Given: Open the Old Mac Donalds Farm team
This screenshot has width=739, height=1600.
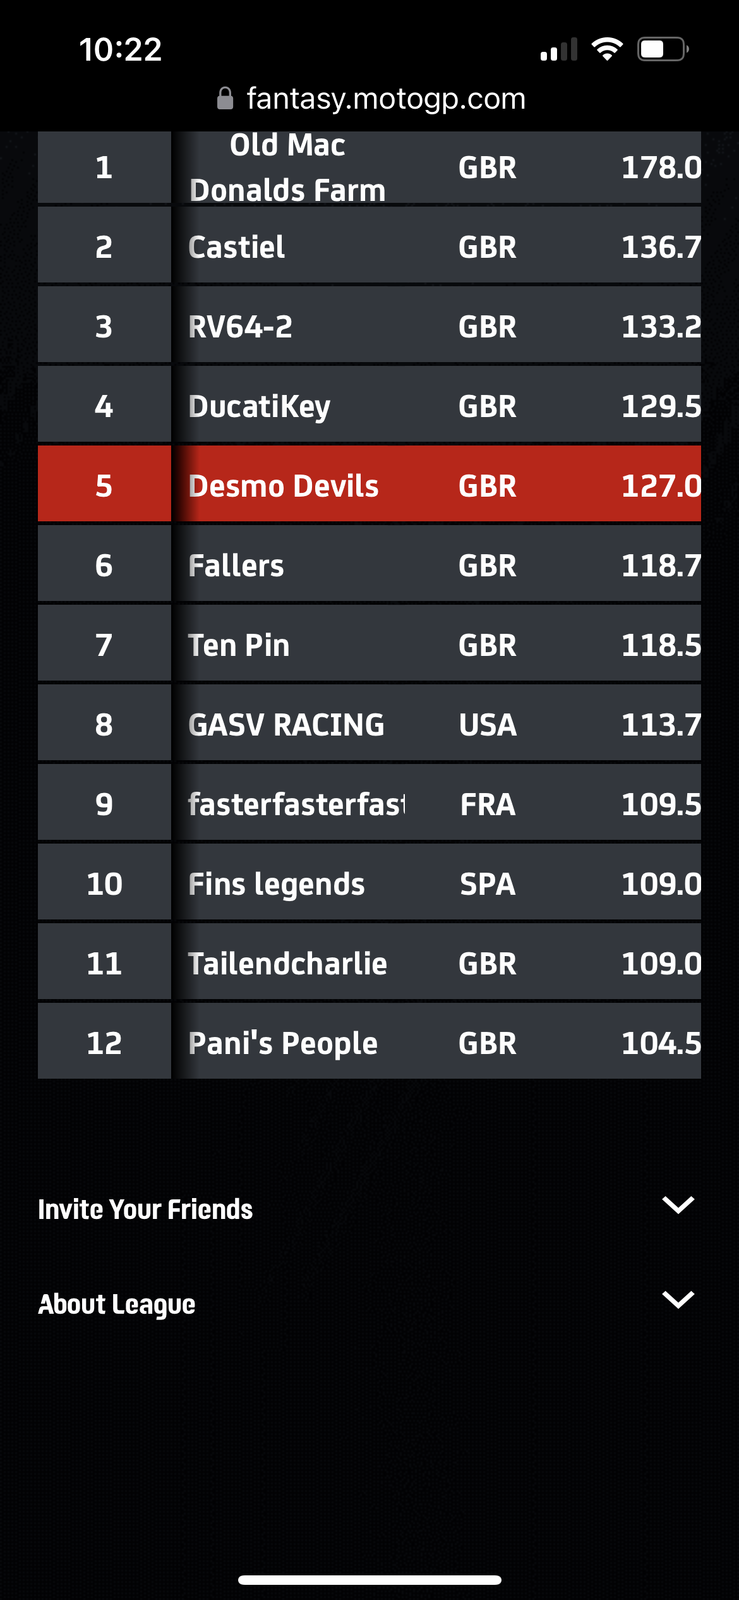Looking at the screenshot, I should point(369,167).
